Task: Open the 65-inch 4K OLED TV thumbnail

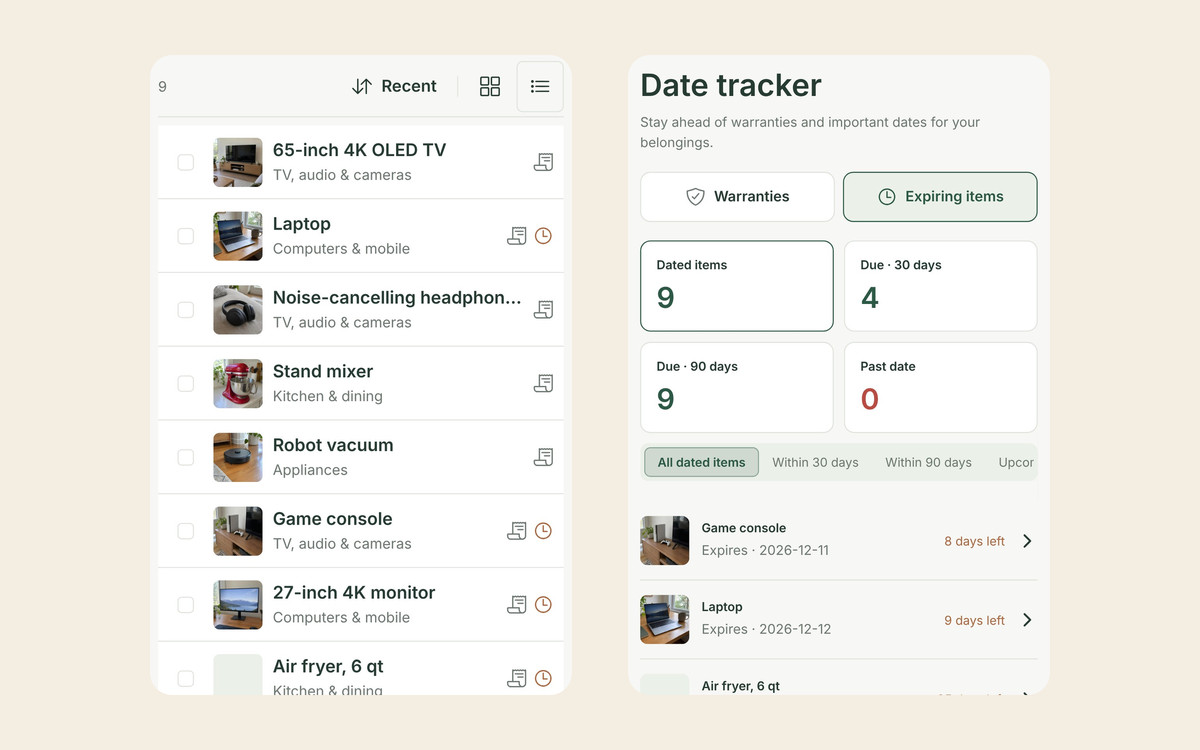Action: 238,162
